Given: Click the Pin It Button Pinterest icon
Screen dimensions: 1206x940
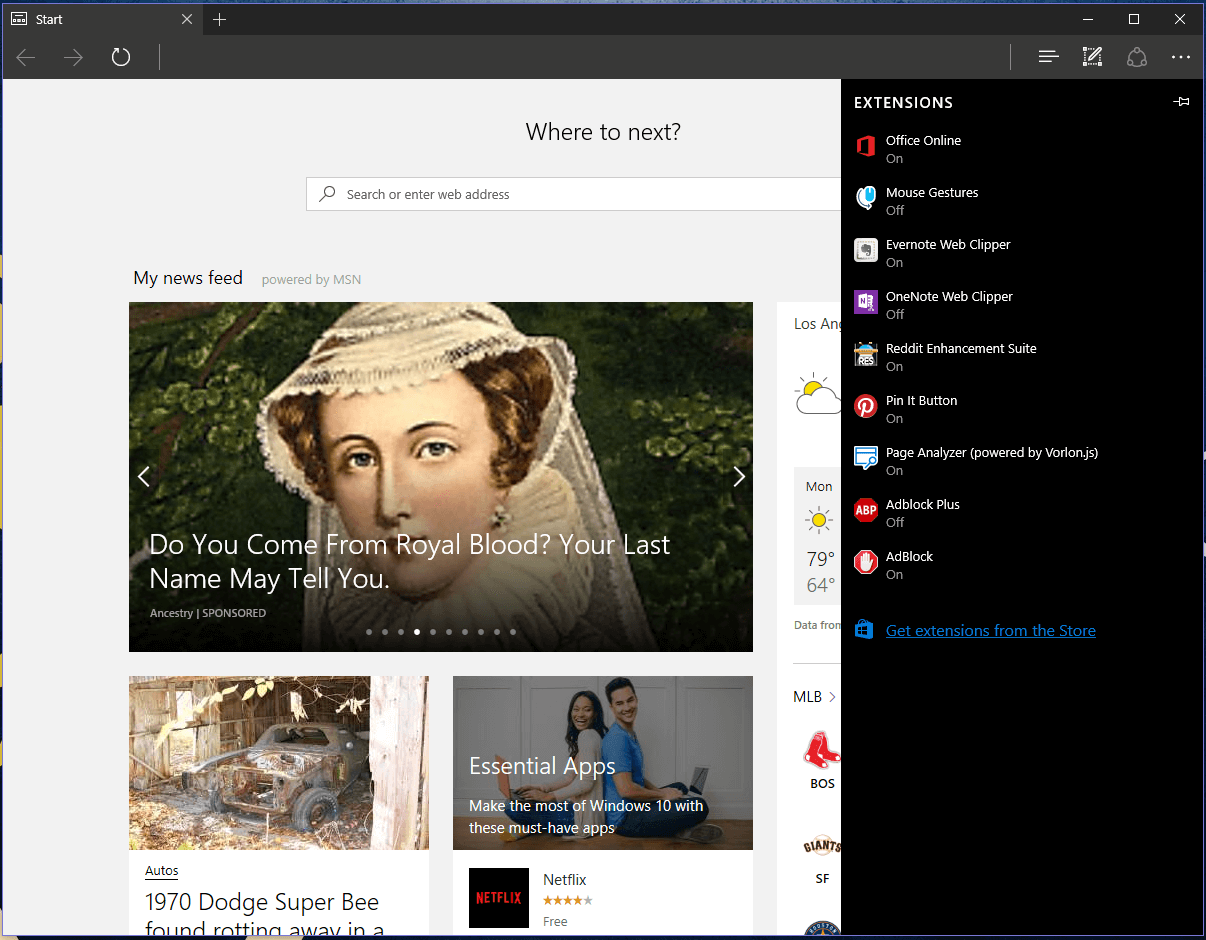Looking at the screenshot, I should click(866, 406).
